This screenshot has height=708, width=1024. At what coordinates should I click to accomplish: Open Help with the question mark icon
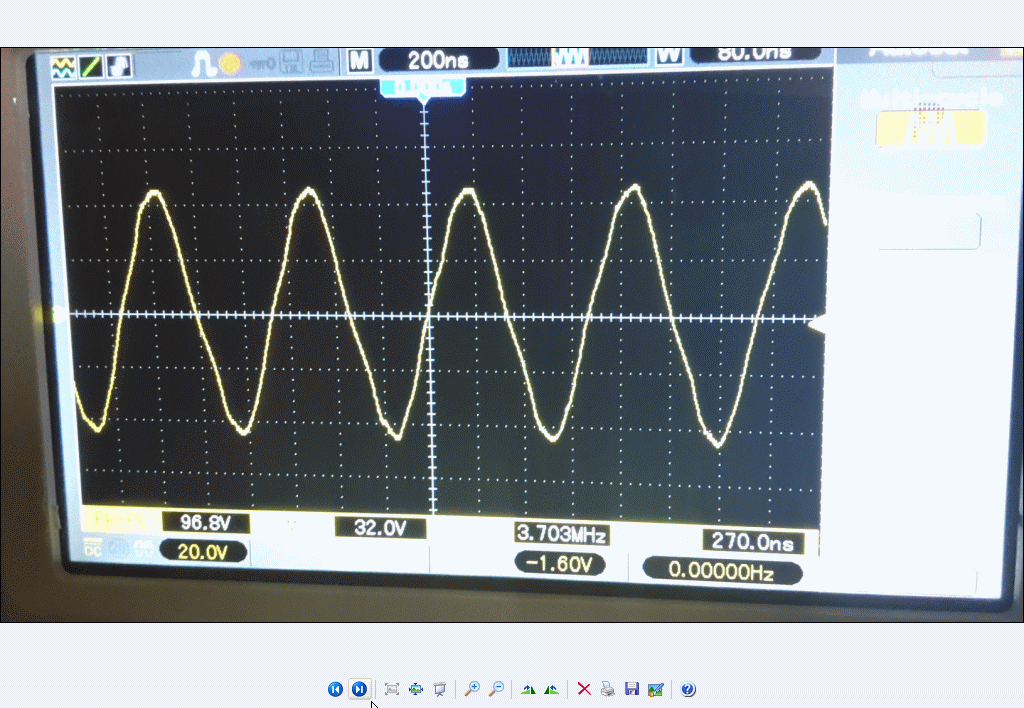click(x=688, y=689)
